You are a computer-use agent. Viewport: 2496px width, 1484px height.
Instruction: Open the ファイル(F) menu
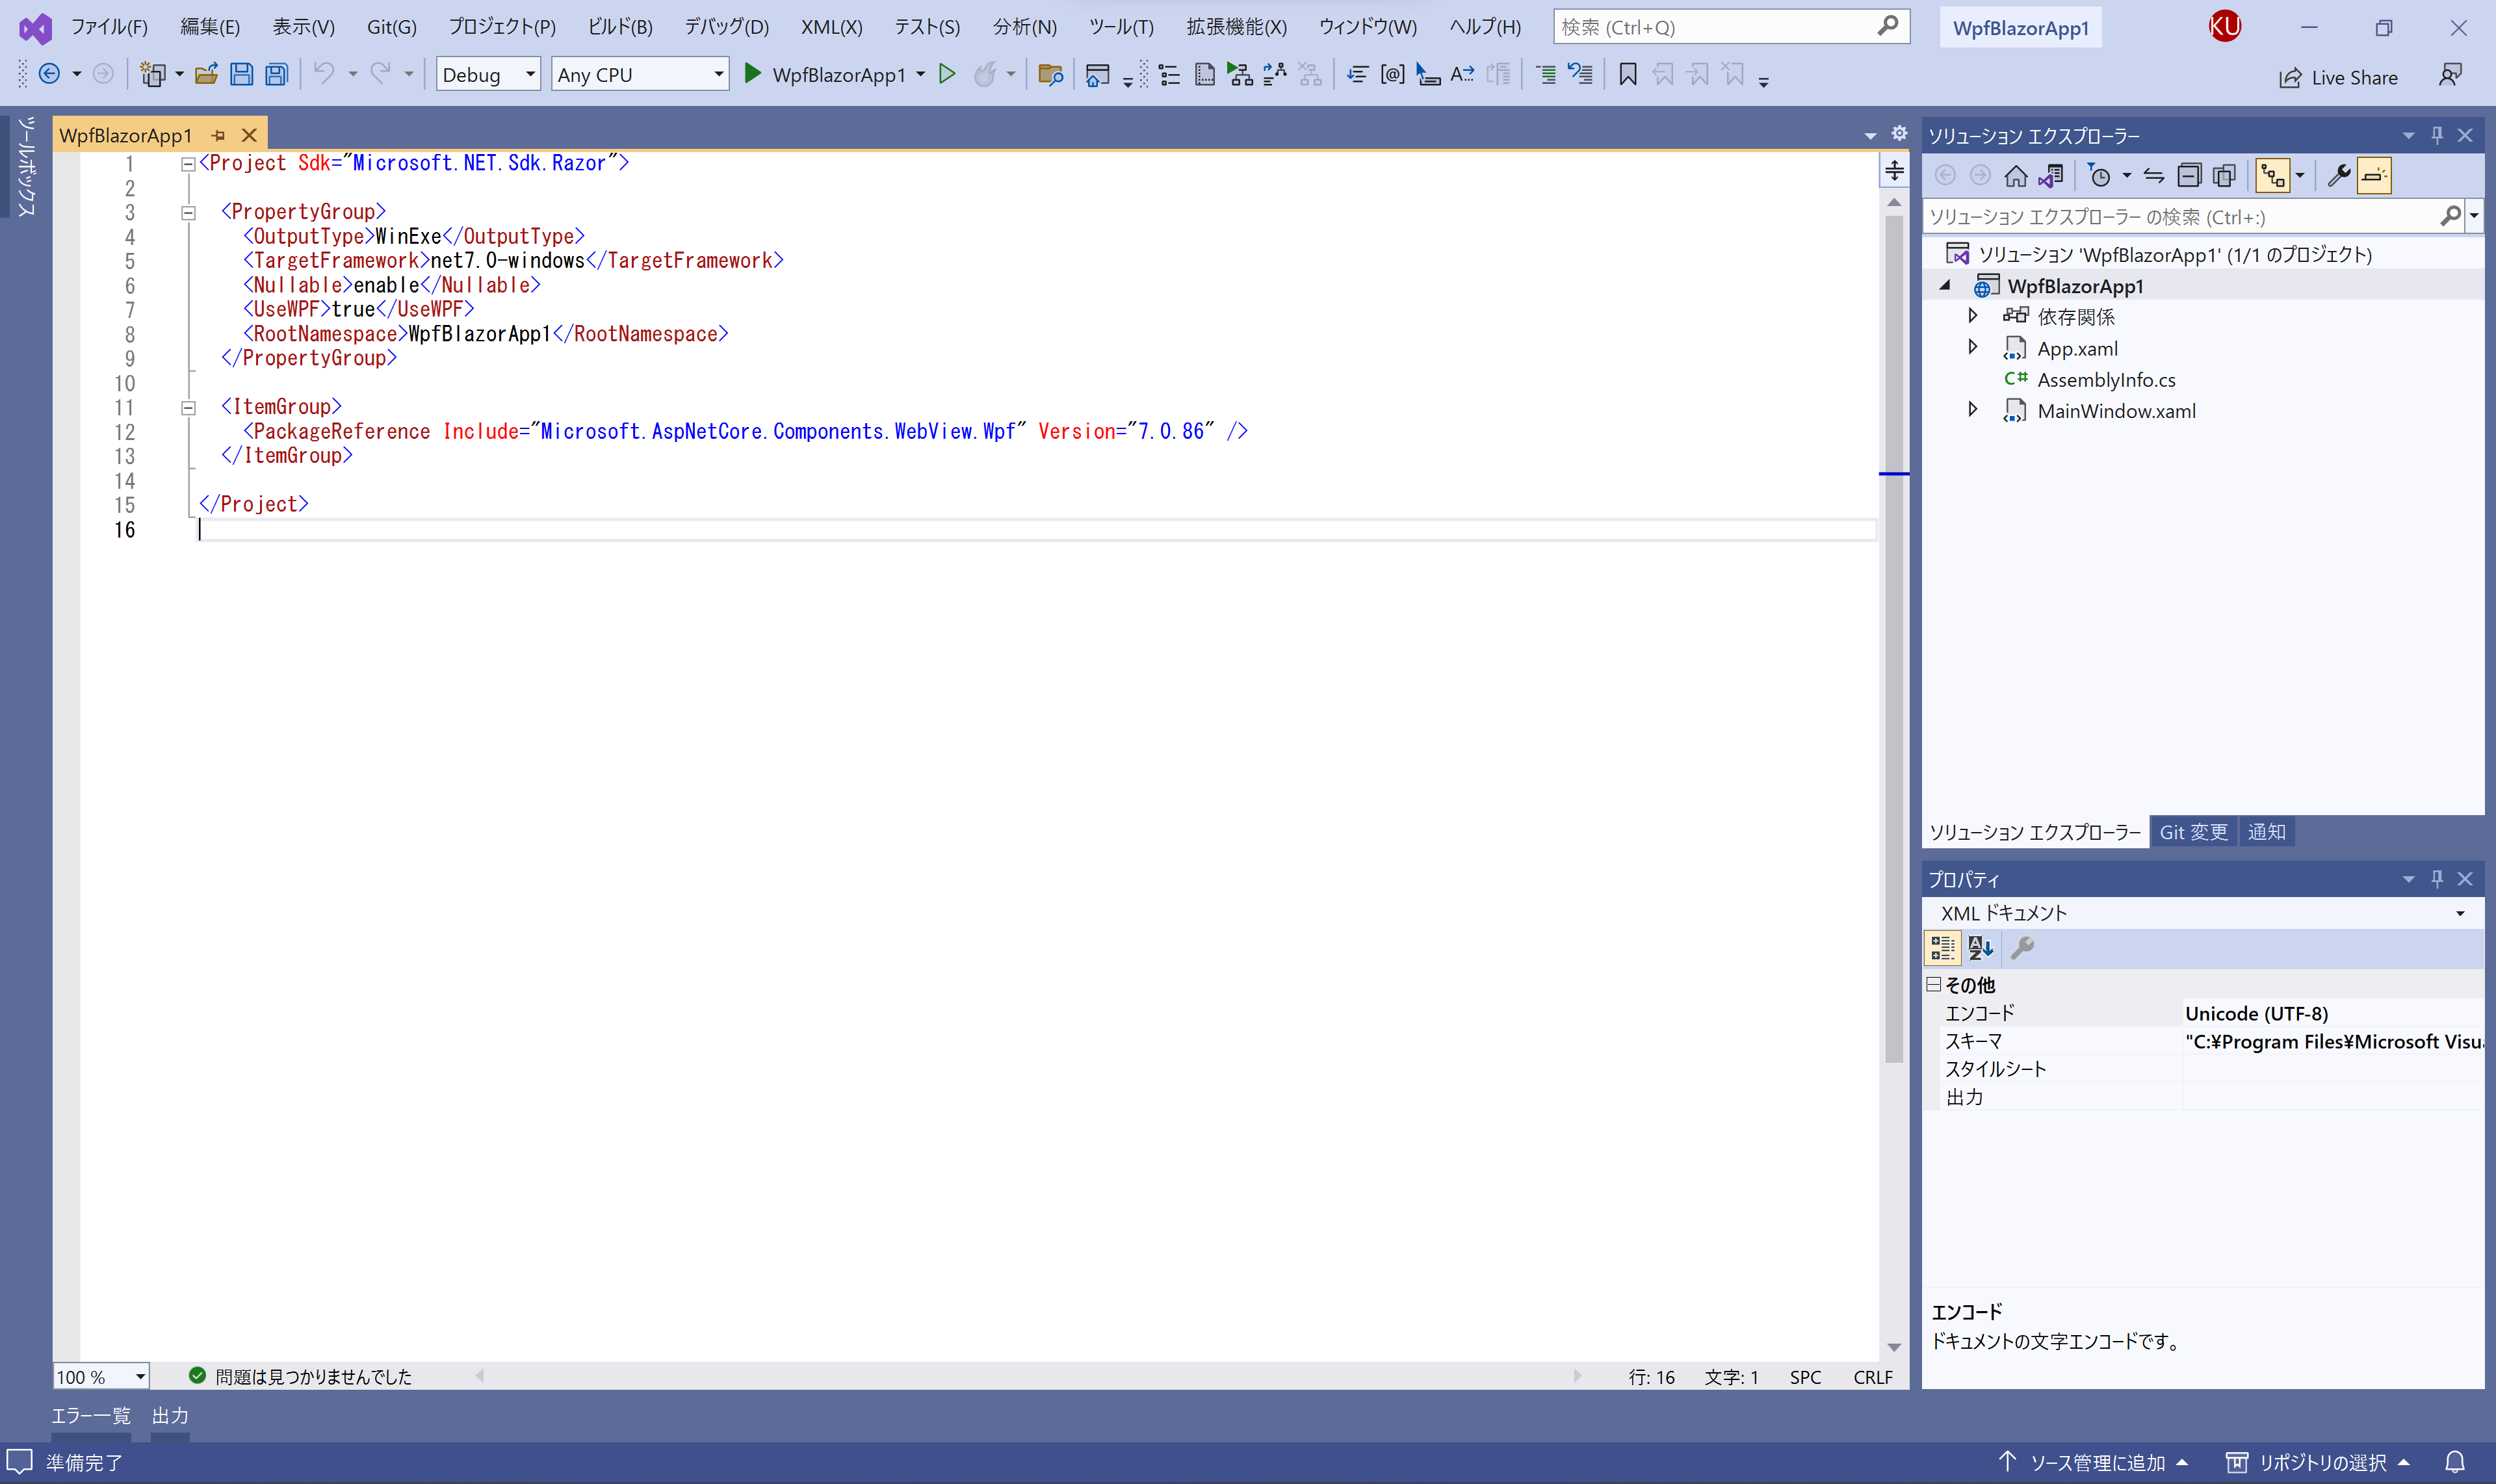point(109,27)
